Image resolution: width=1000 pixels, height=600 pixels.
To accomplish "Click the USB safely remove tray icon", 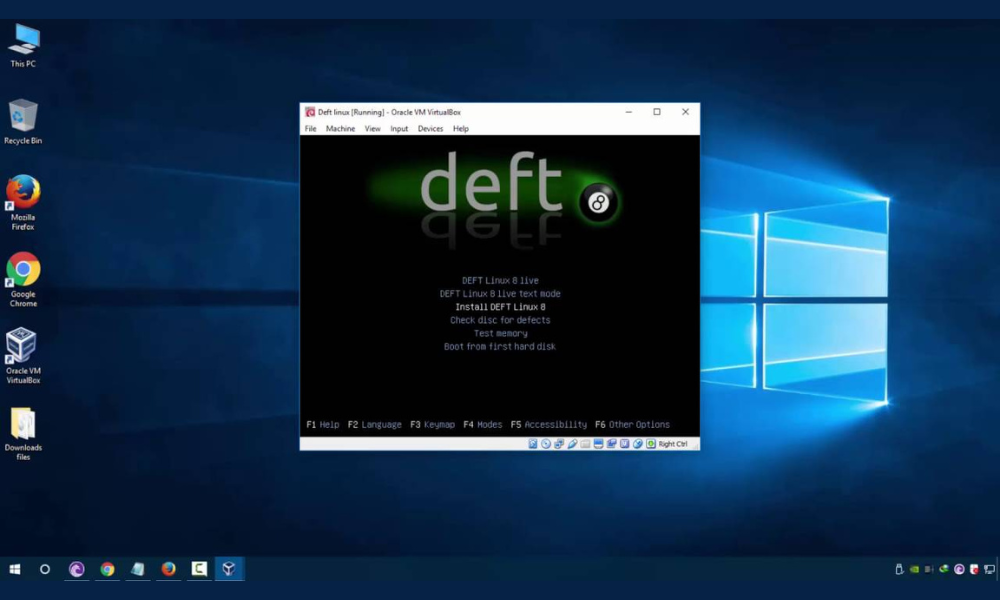I will tap(899, 569).
